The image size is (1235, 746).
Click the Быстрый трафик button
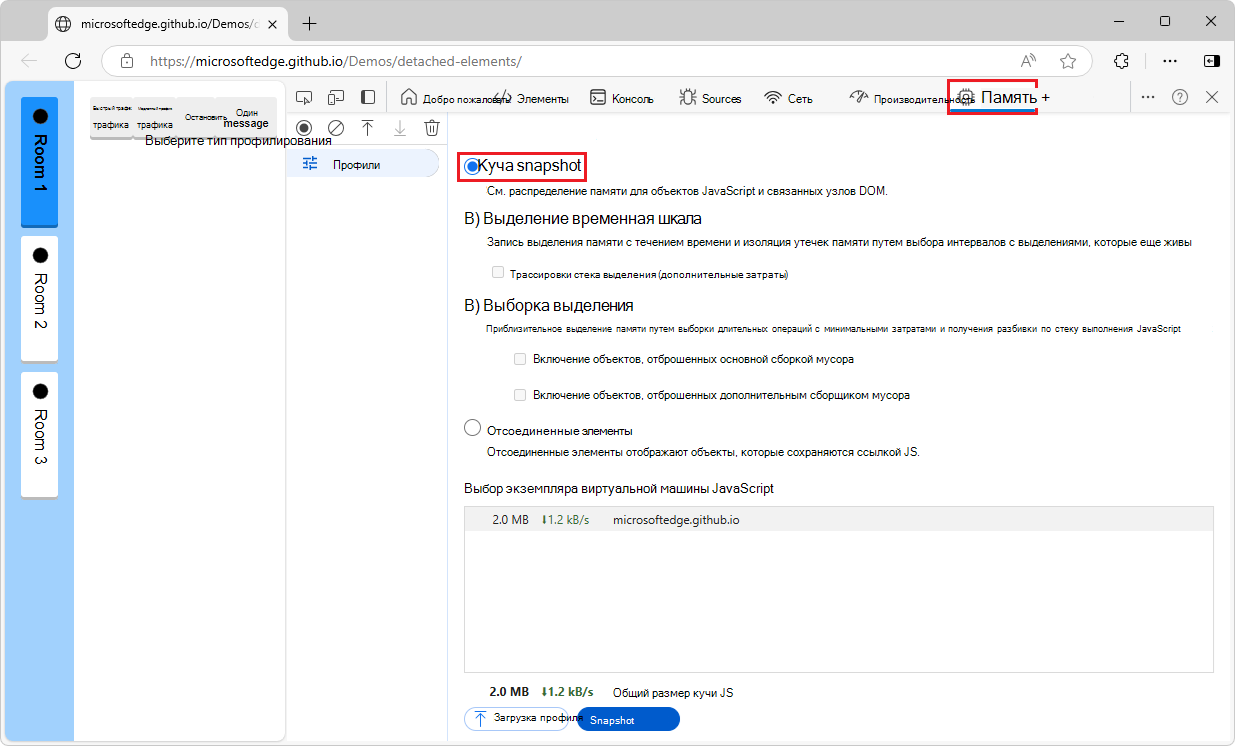pos(111,118)
